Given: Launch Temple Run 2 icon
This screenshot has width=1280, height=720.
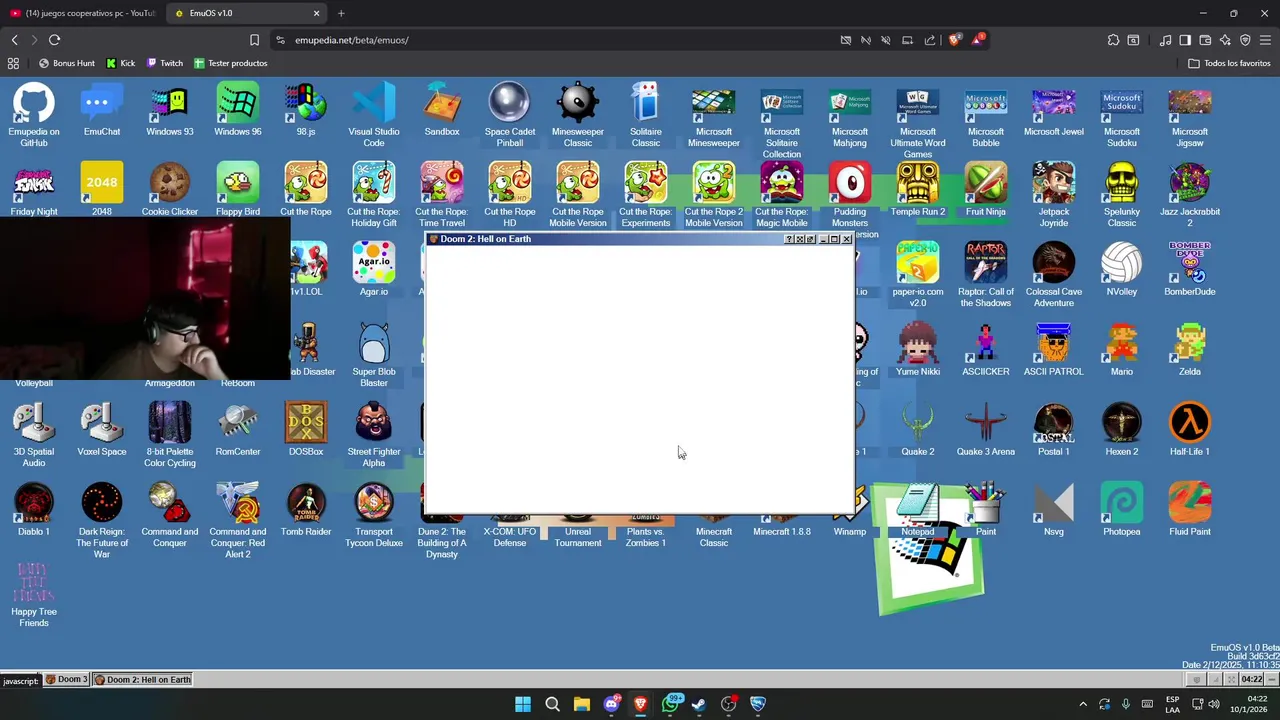Looking at the screenshot, I should point(918,191).
